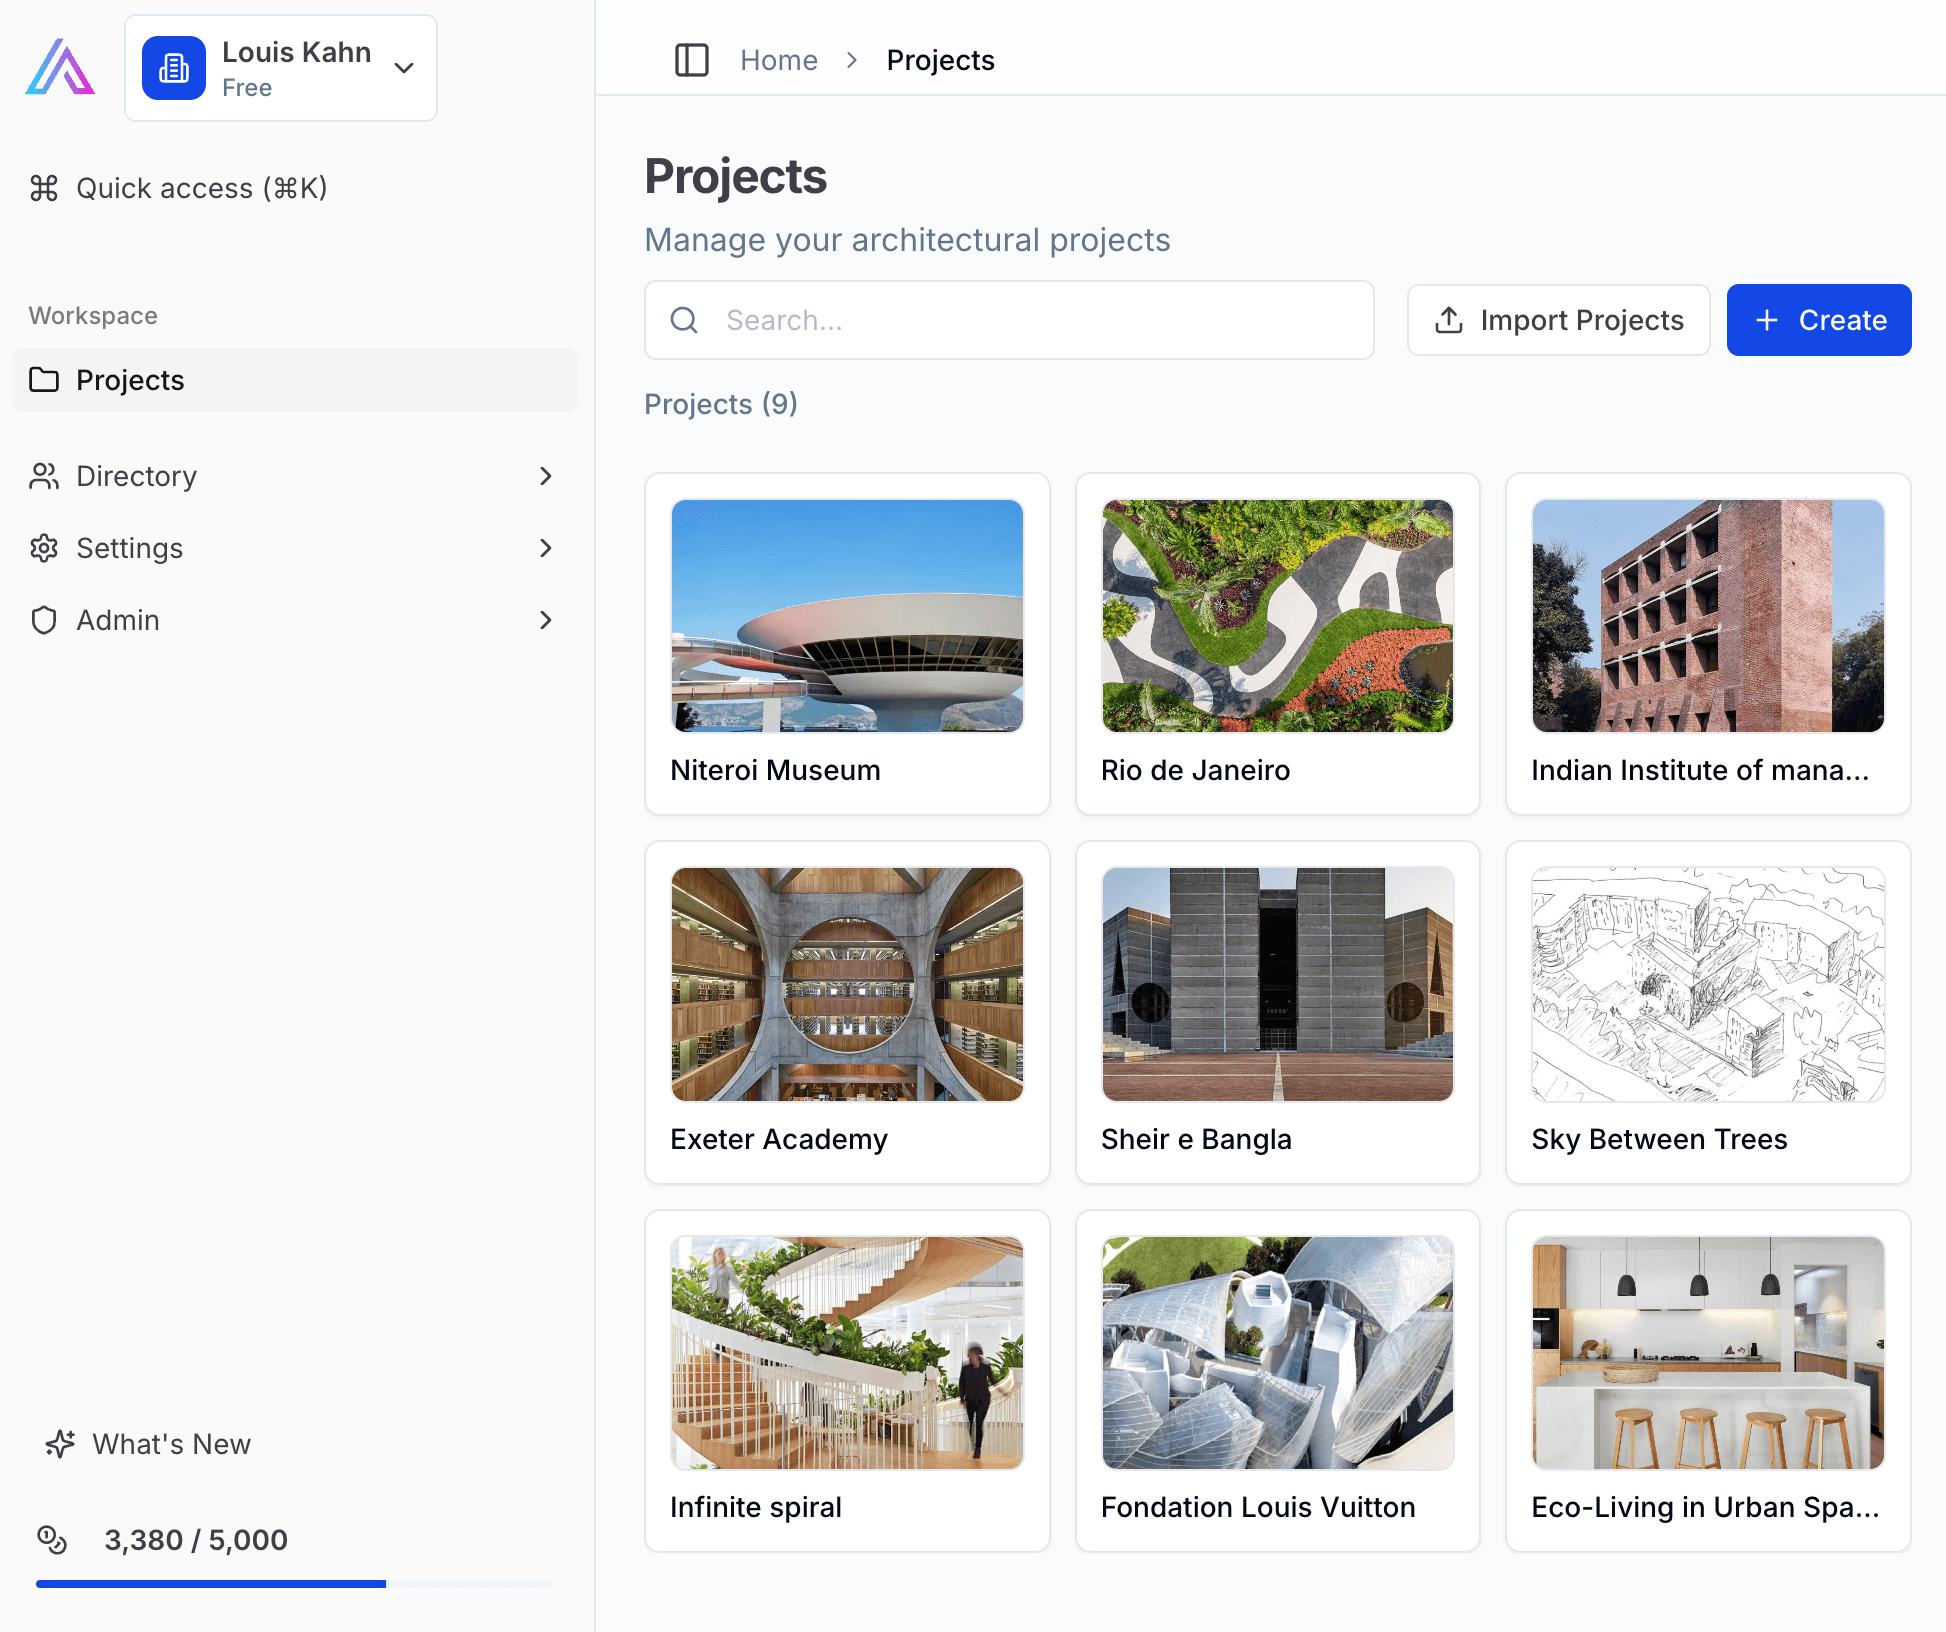Screen dimensions: 1946x1632
Task: Click the credits coin icon
Action: (52, 1540)
